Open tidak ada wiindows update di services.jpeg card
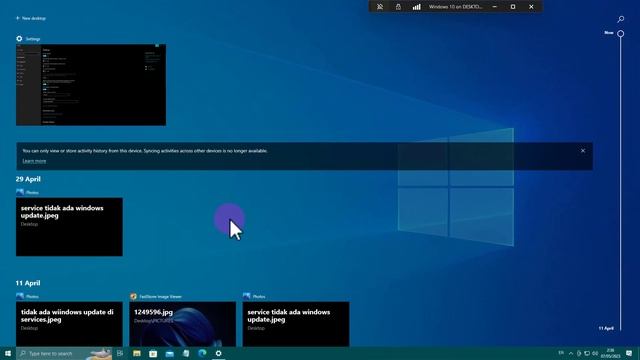The height and width of the screenshot is (360, 640). click(69, 324)
